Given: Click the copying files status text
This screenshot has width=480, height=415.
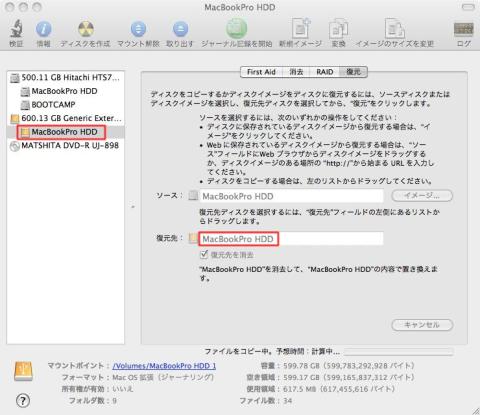Looking at the screenshot, I should tap(272, 351).
